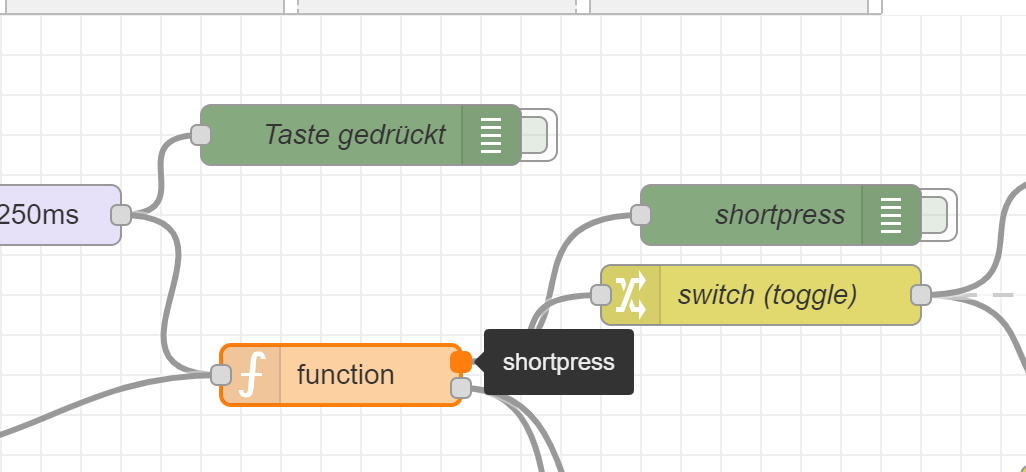Viewport: 1026px width, 472px height.
Task: Click the function node's f icon
Action: click(253, 376)
